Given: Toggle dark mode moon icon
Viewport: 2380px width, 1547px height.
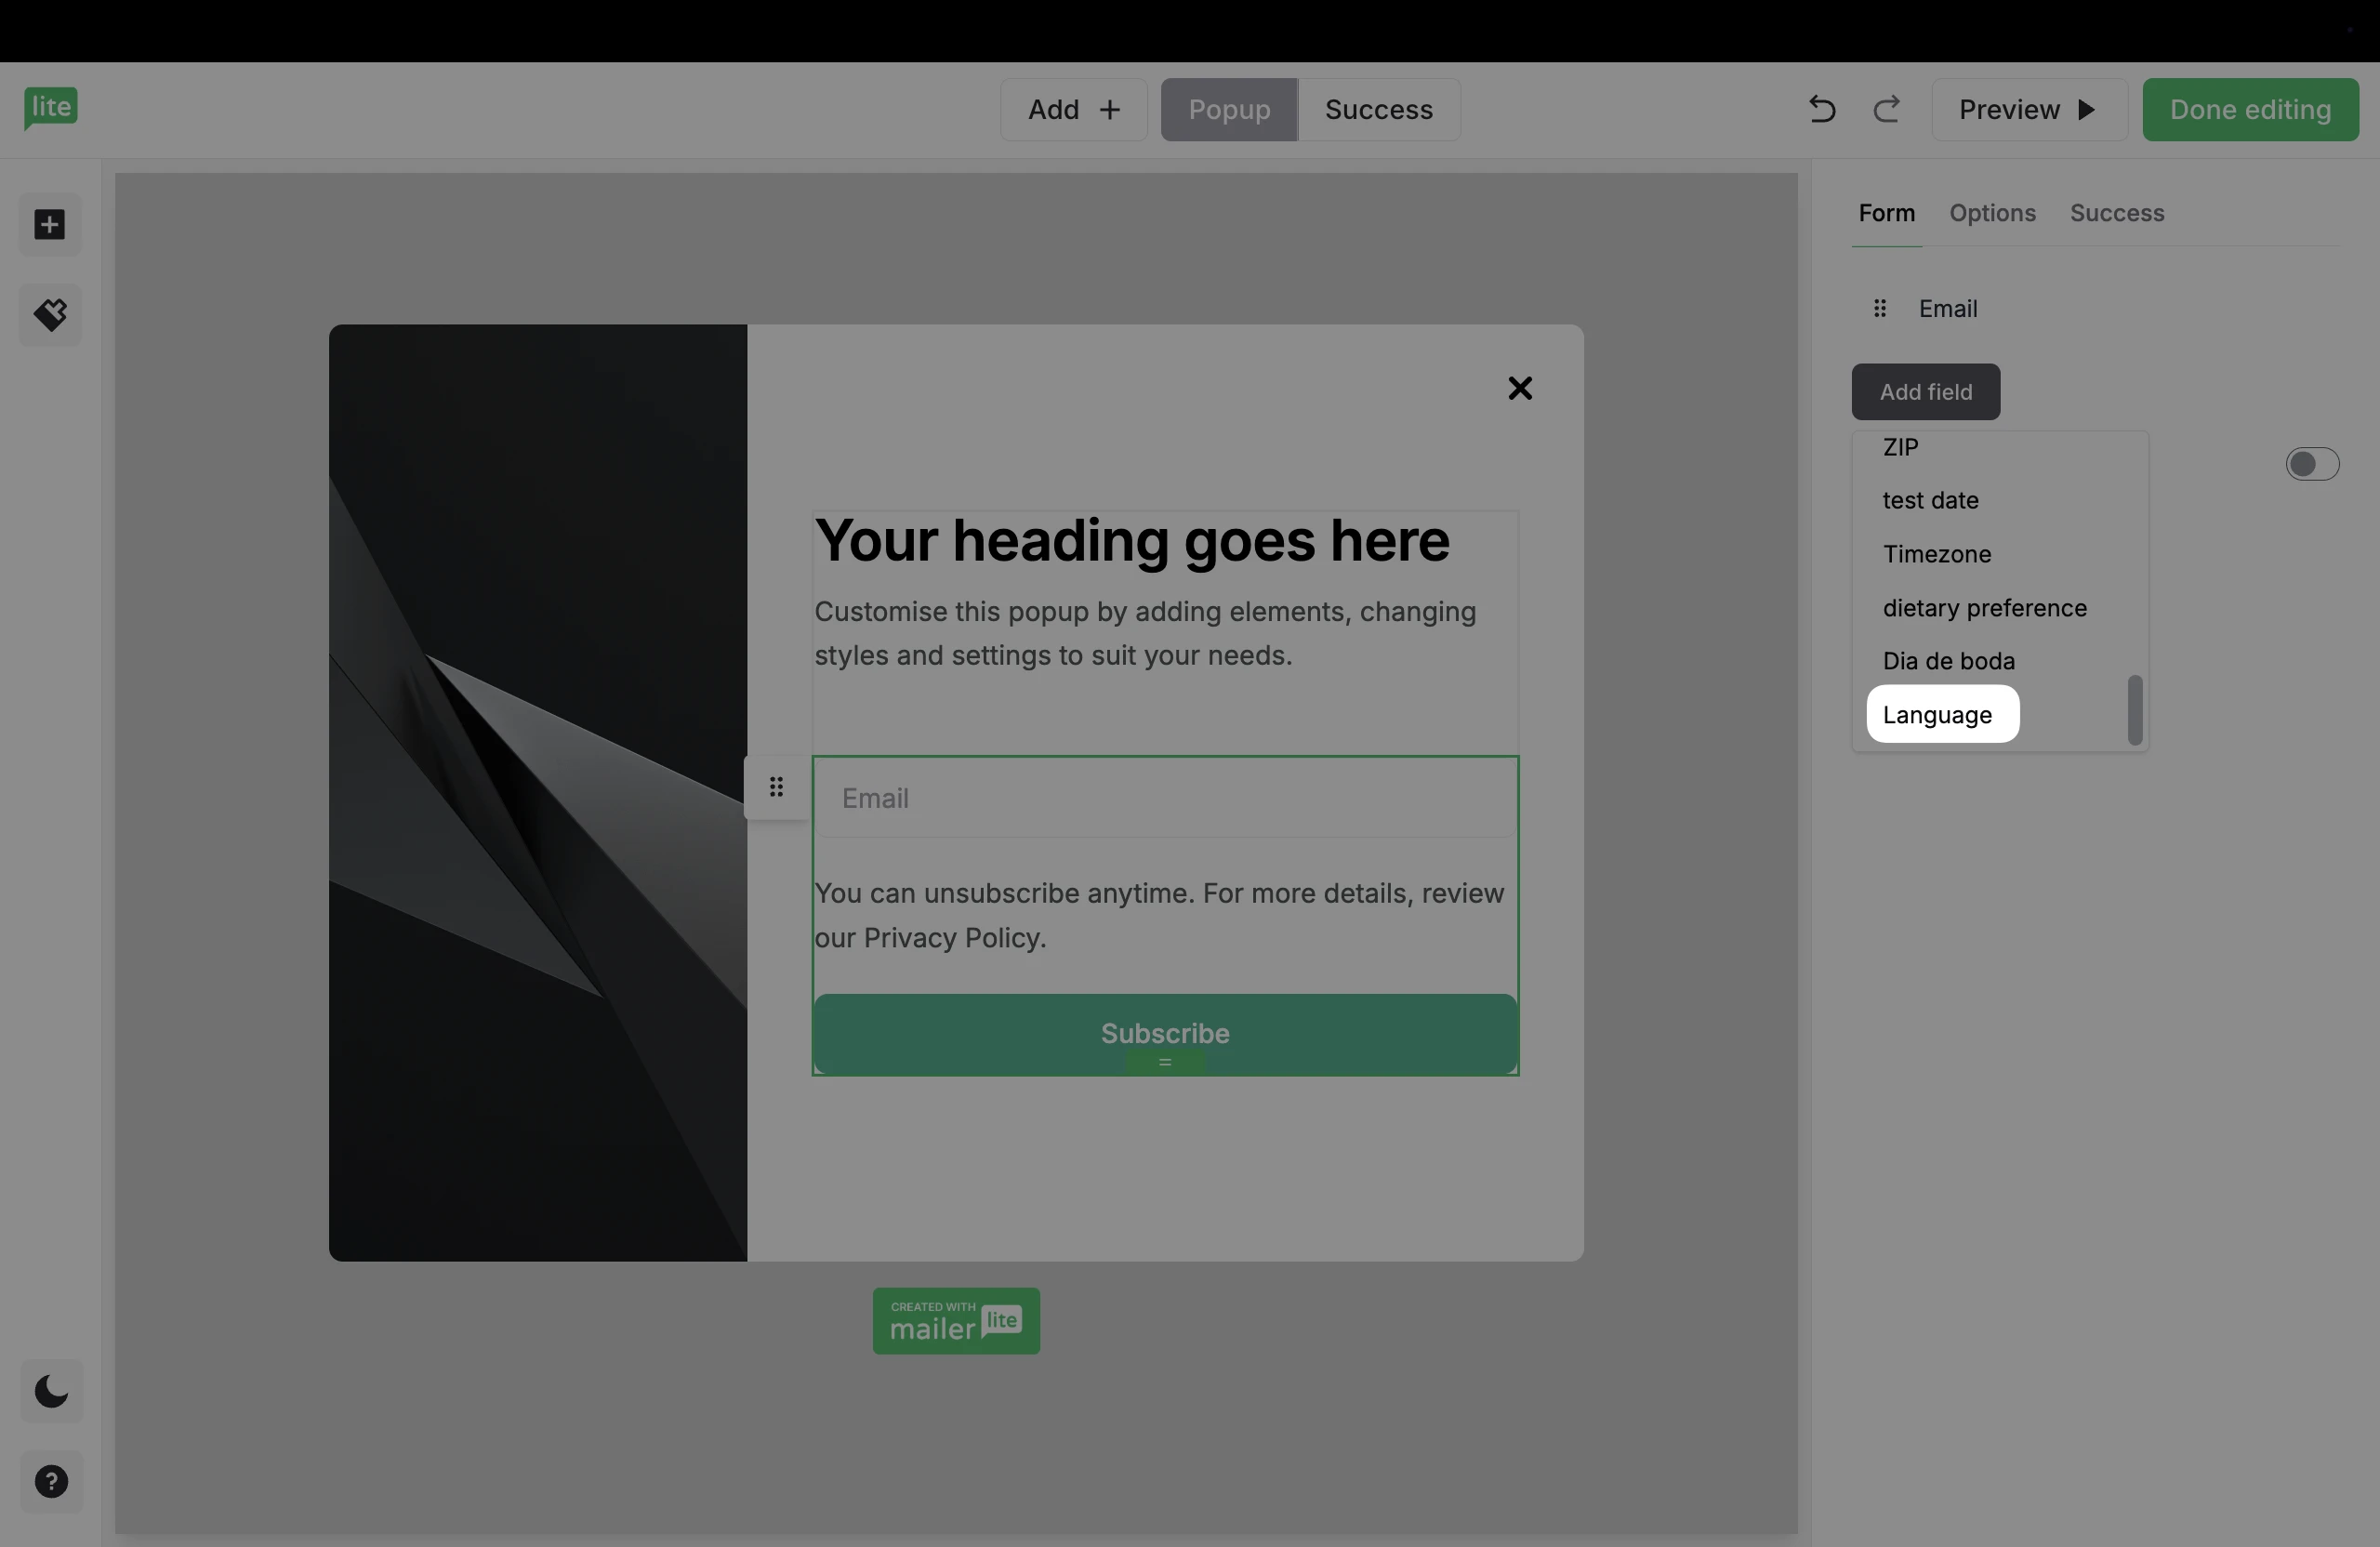Looking at the screenshot, I should pyautogui.click(x=51, y=1391).
